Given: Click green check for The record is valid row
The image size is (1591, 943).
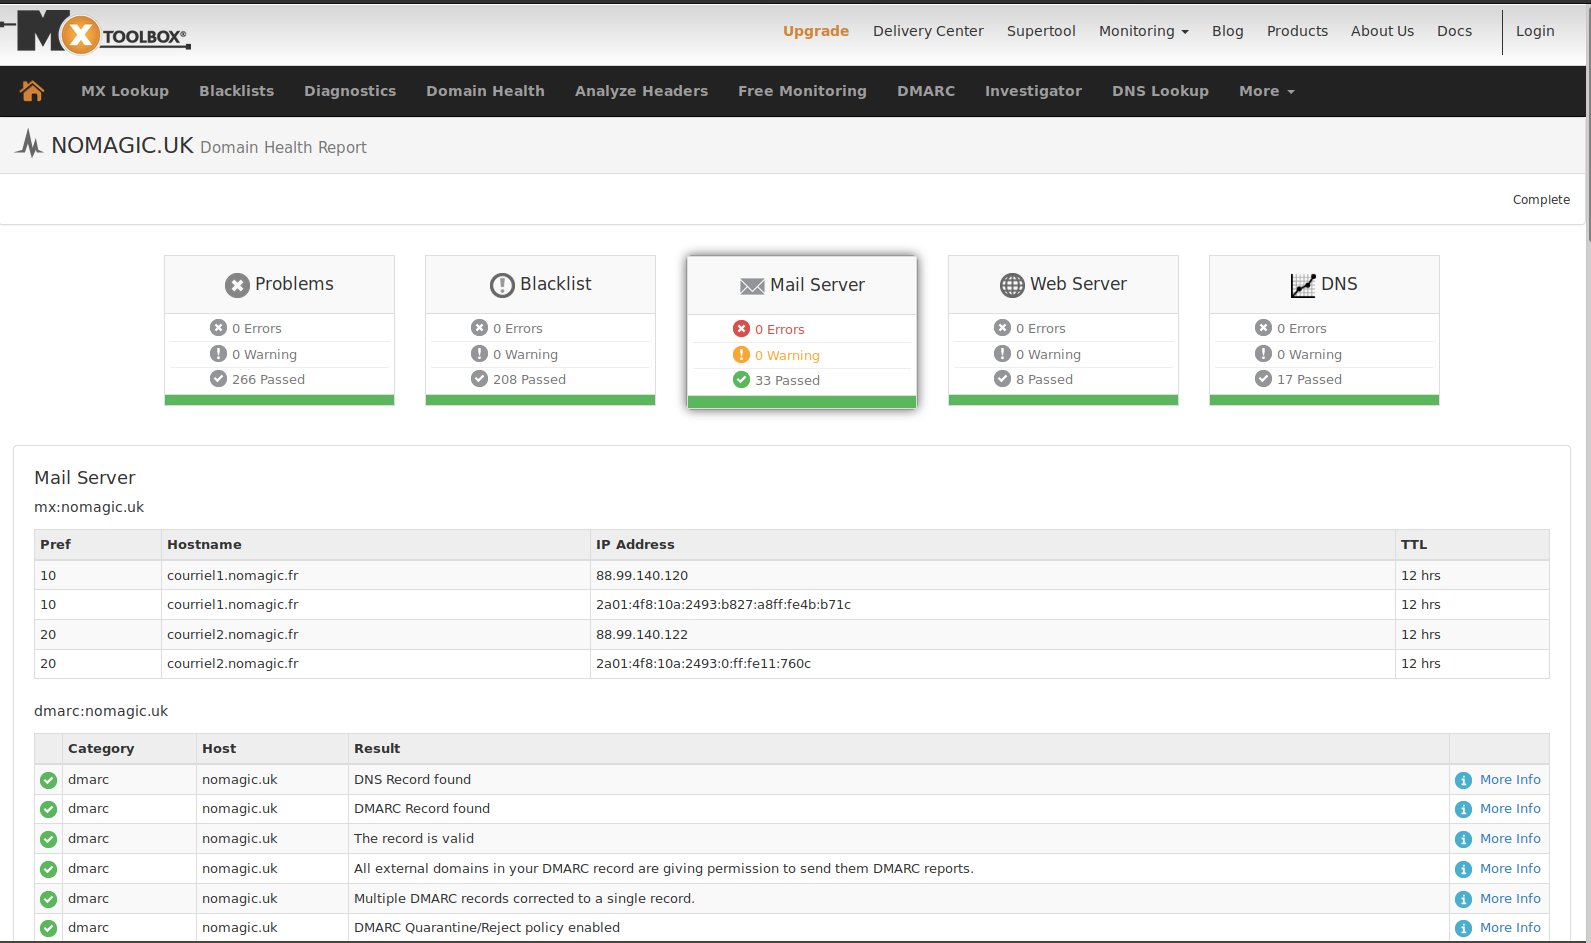Looking at the screenshot, I should pos(48,839).
